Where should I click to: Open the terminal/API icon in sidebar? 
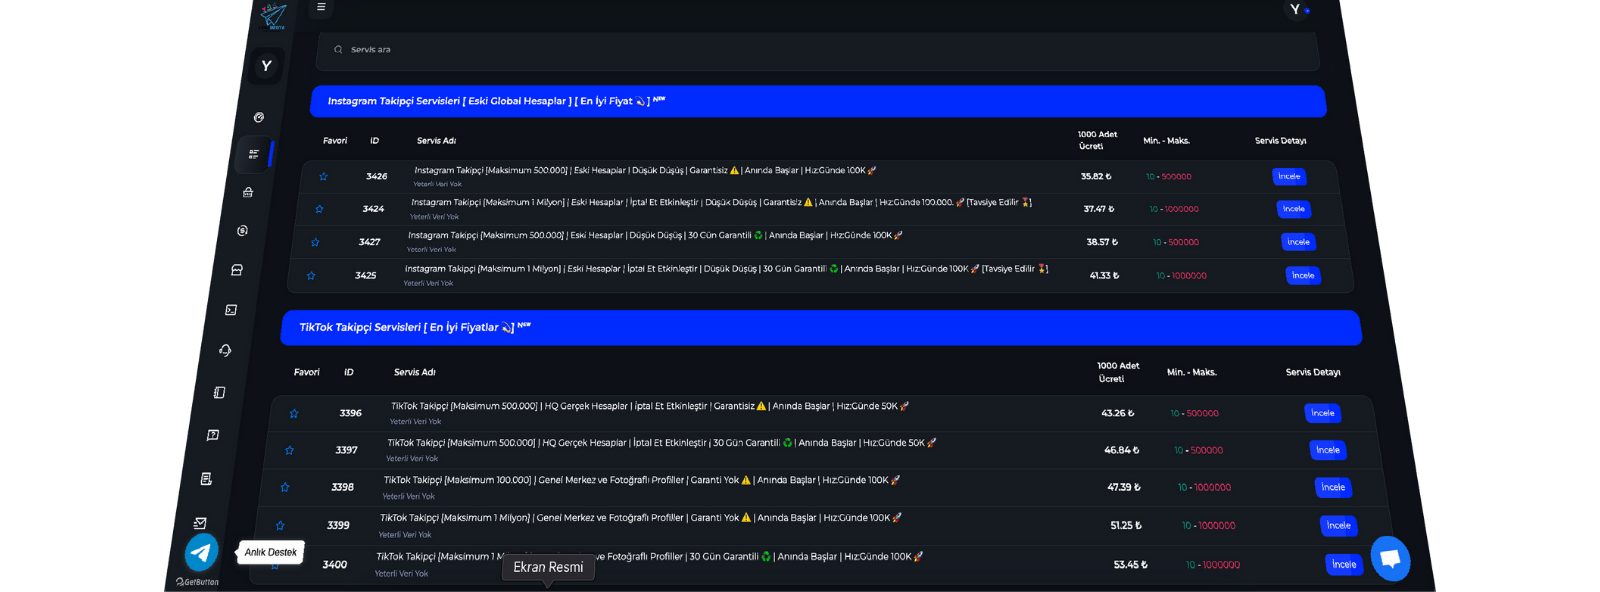click(231, 310)
